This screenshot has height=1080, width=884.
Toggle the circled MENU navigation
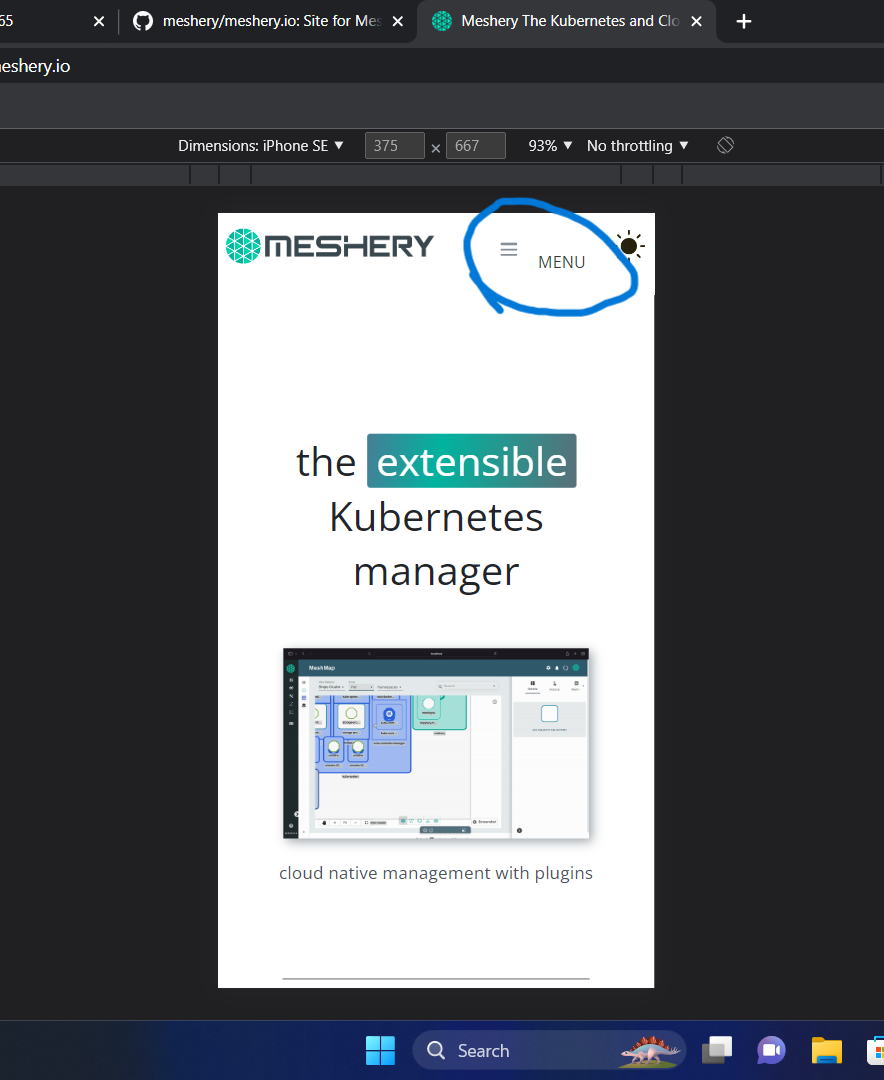pos(561,262)
